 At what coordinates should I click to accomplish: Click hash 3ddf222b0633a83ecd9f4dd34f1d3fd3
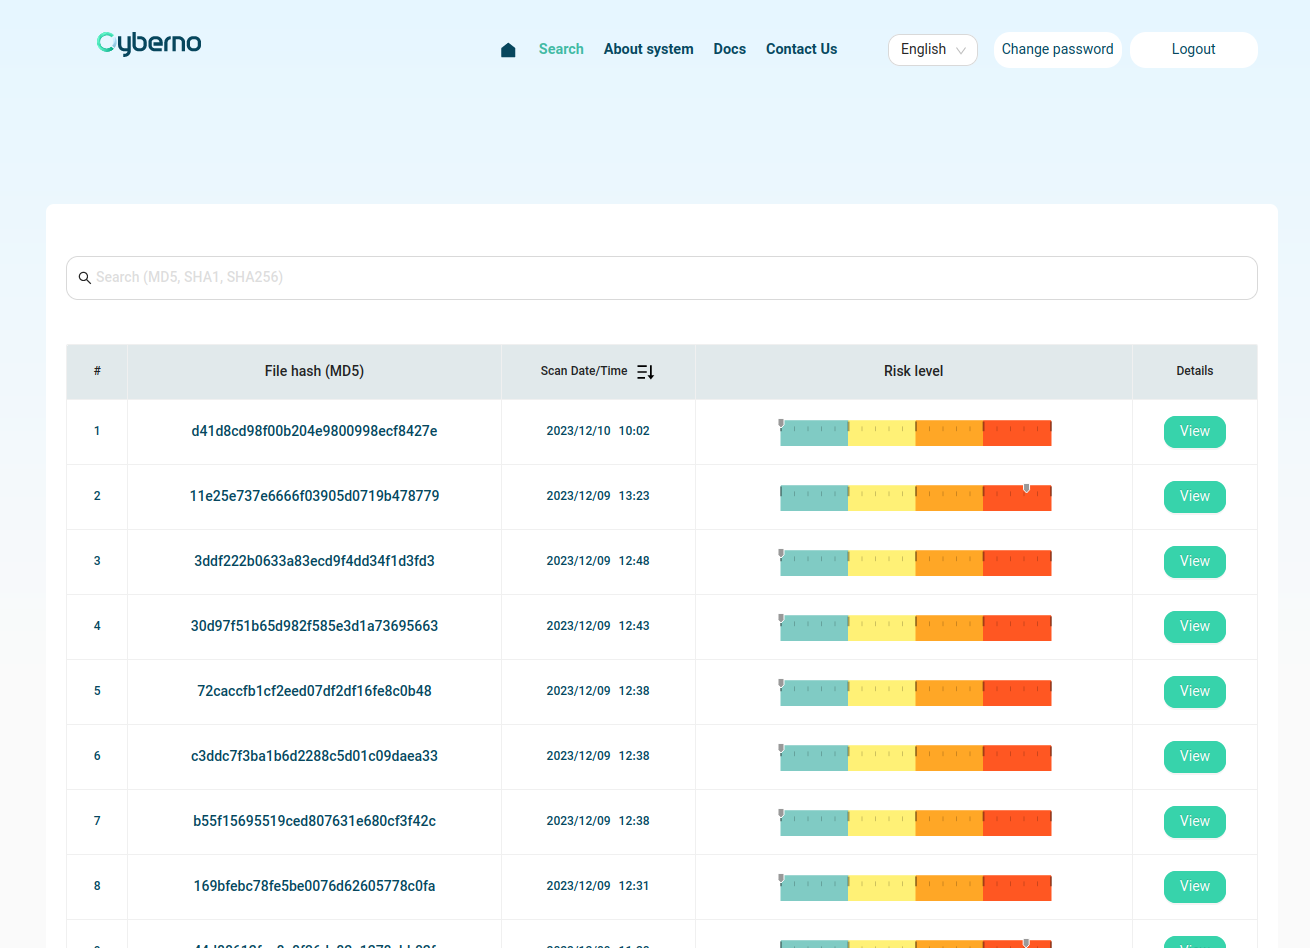tap(314, 561)
